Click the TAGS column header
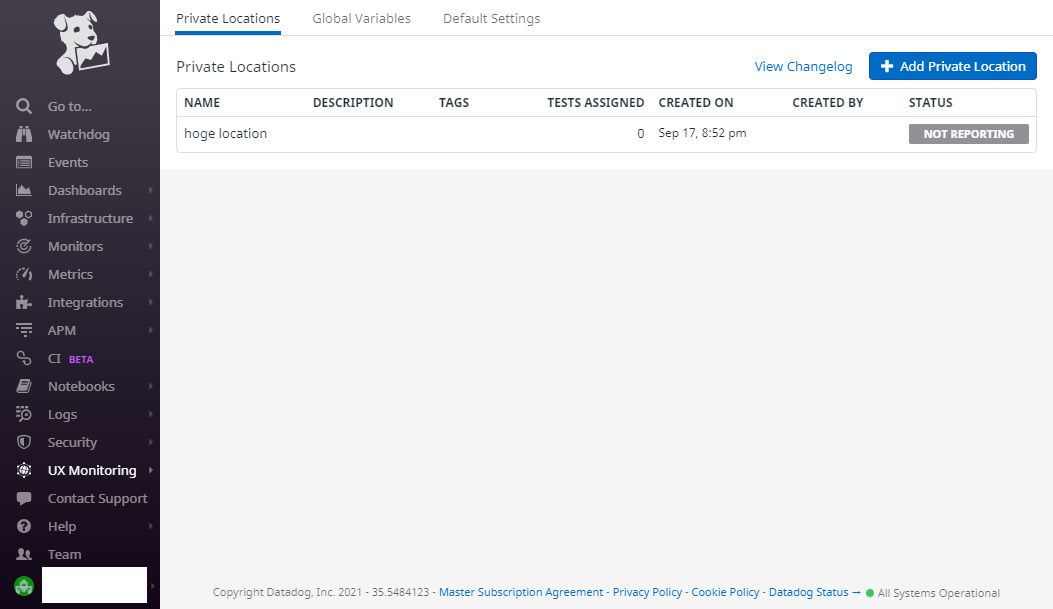Image resolution: width=1053 pixels, height=609 pixels. pos(454,103)
